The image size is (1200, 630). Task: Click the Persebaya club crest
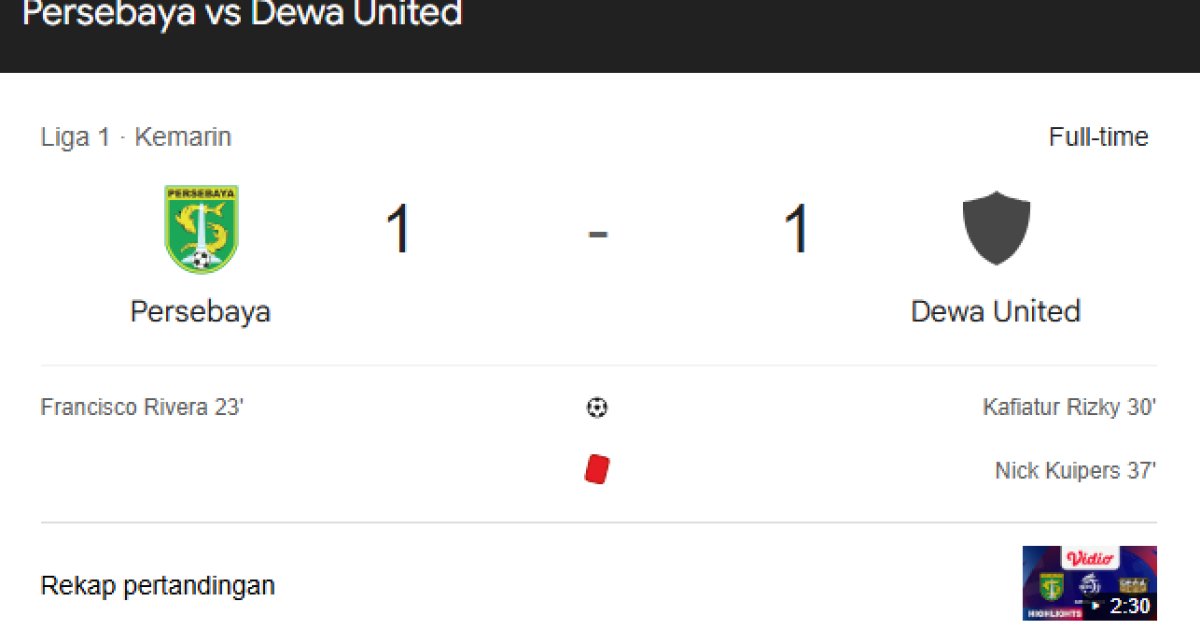[x=201, y=229]
